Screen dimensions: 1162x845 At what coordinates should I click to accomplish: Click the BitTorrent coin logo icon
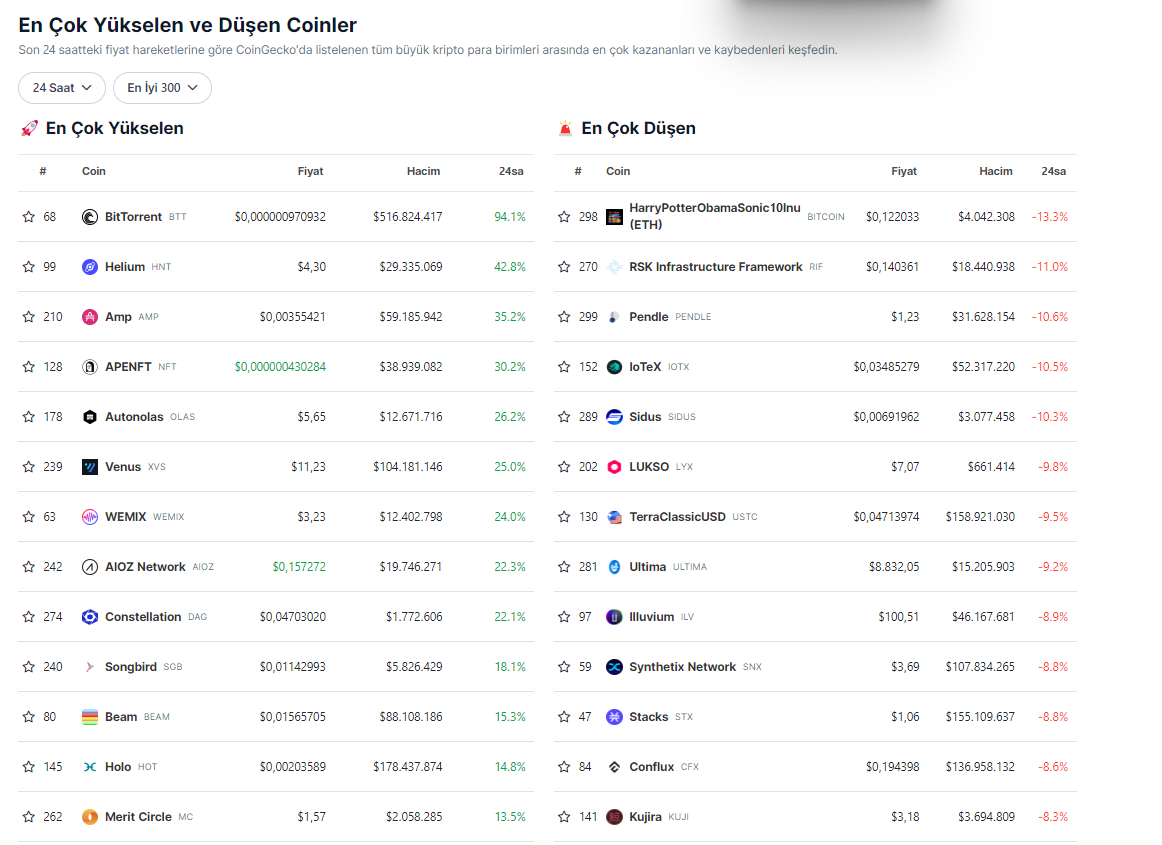coord(90,217)
